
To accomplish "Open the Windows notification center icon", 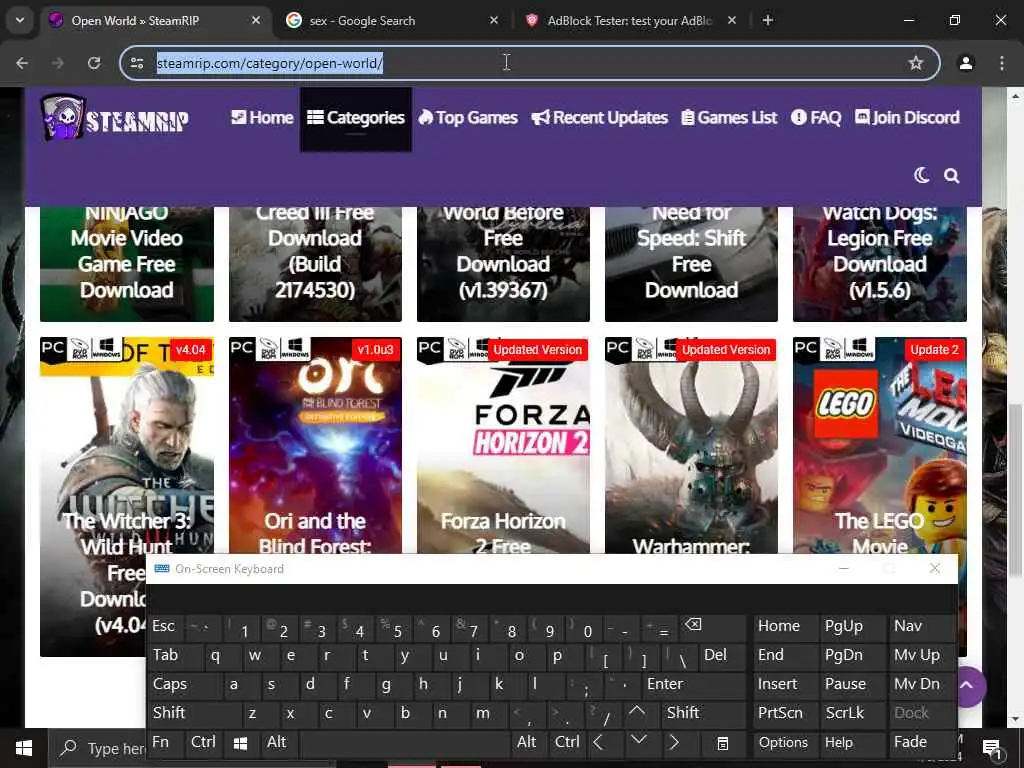I will pyautogui.click(x=992, y=748).
